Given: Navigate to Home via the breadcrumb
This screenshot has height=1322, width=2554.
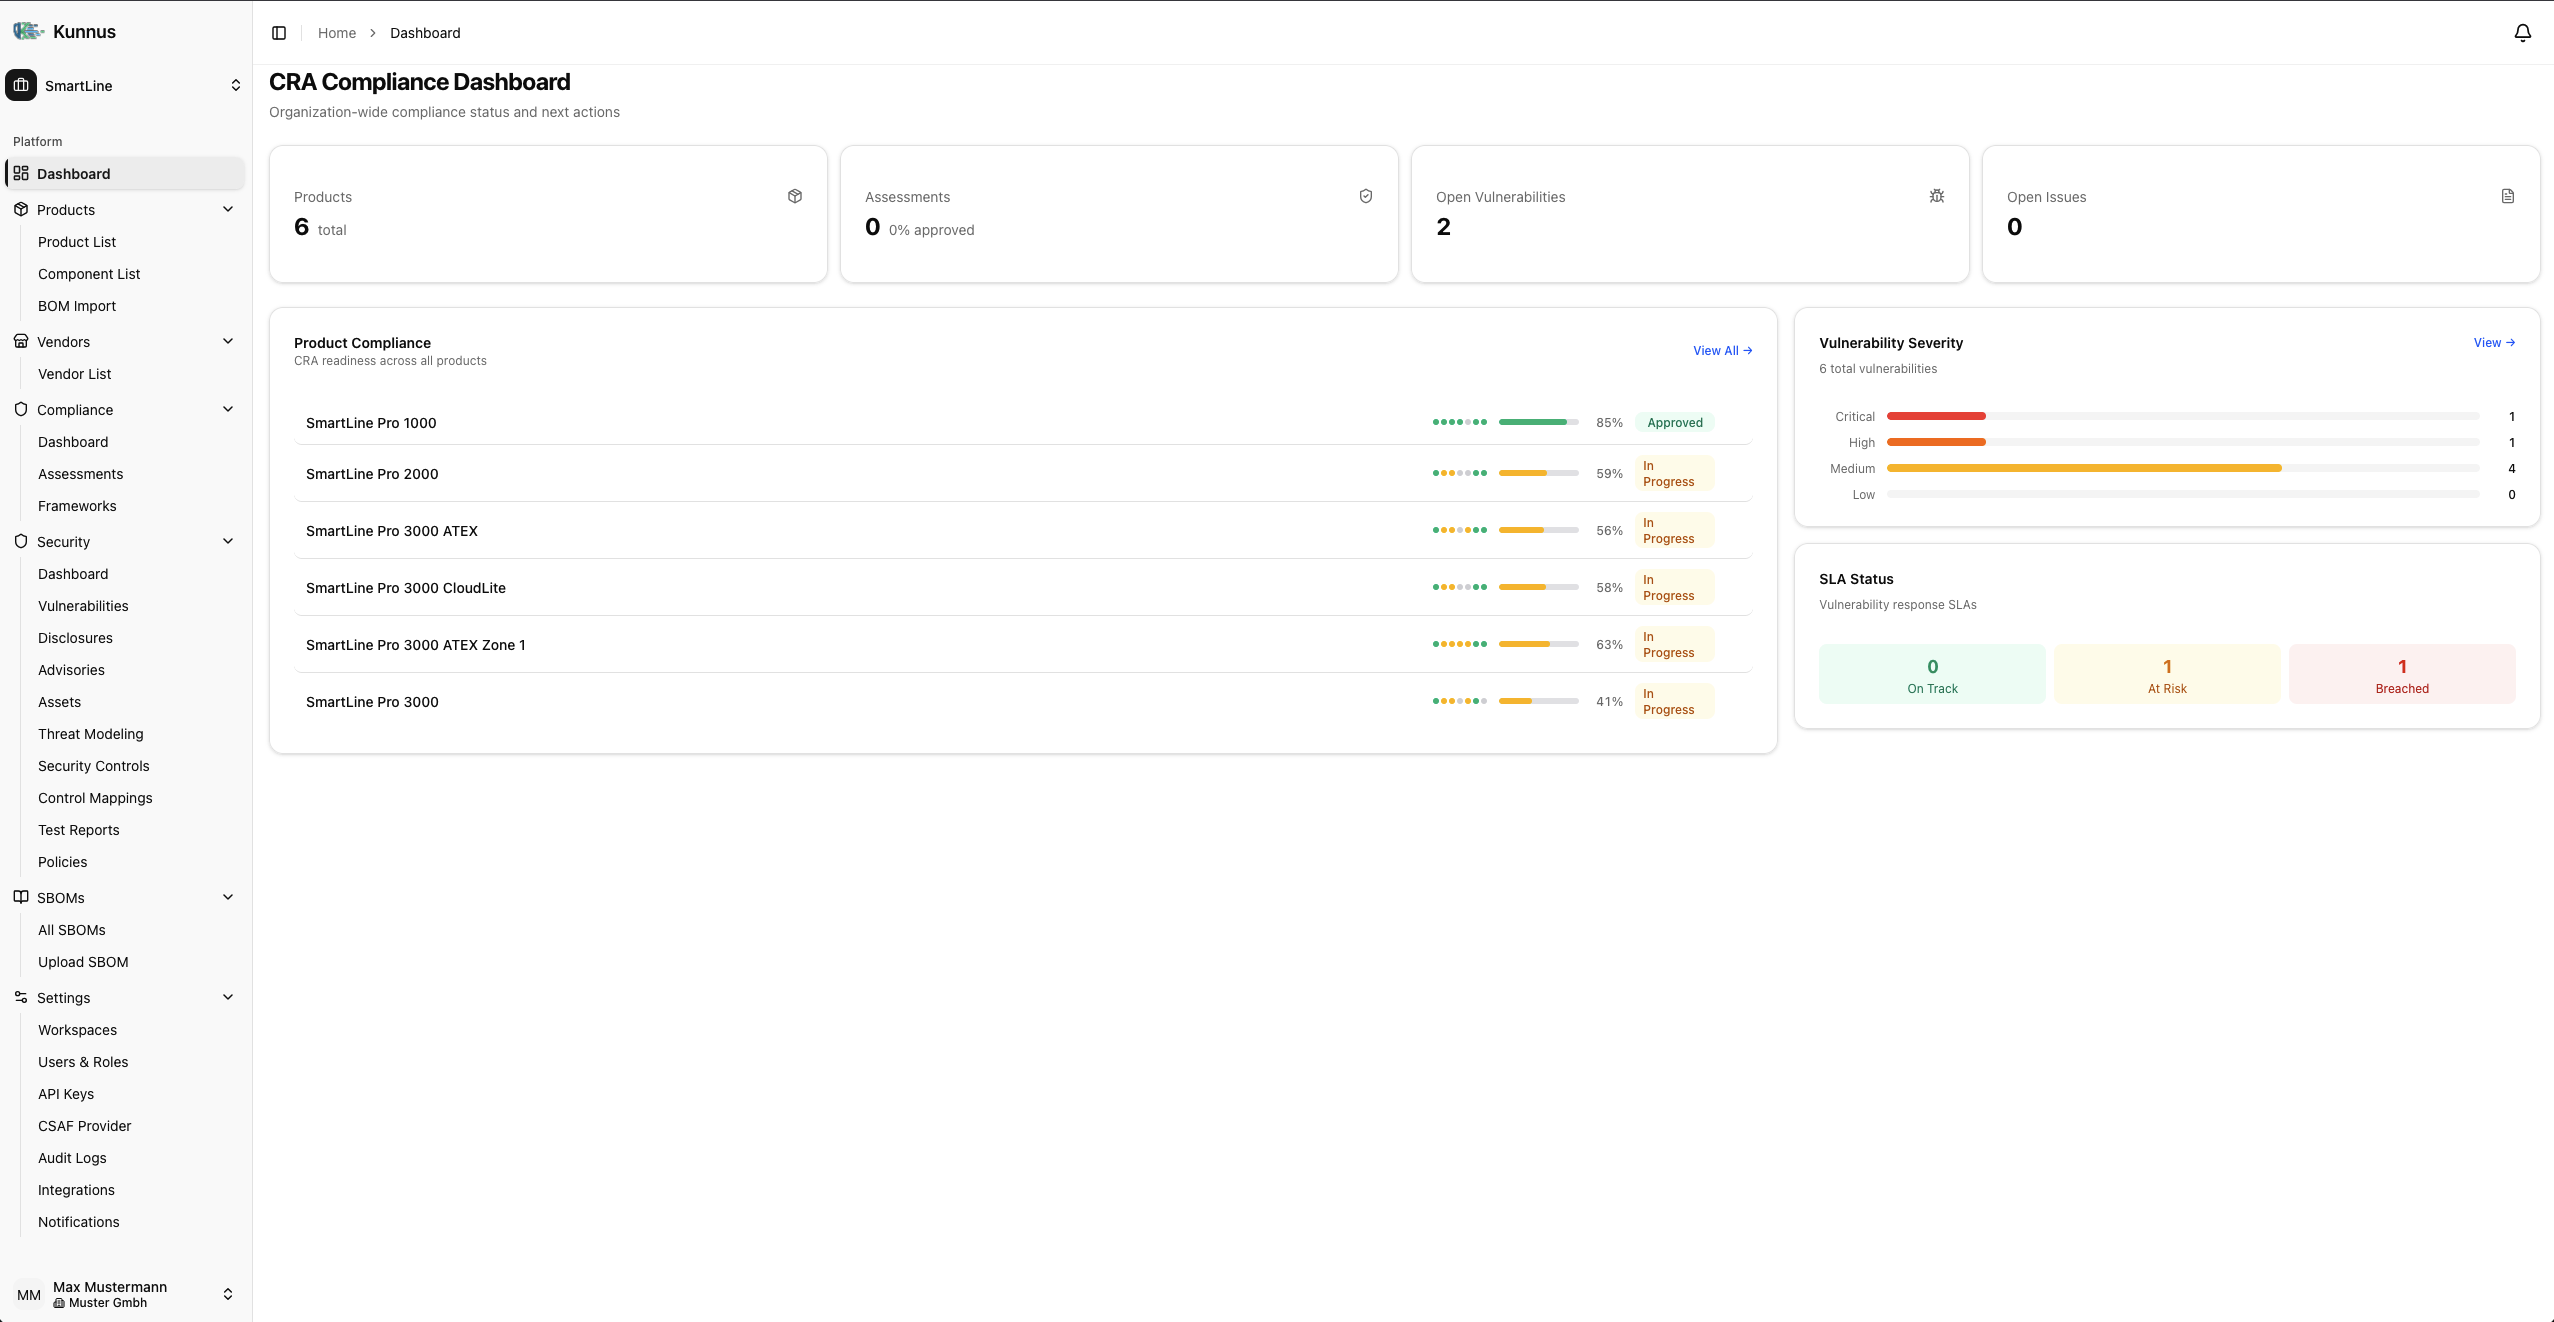Looking at the screenshot, I should point(336,32).
